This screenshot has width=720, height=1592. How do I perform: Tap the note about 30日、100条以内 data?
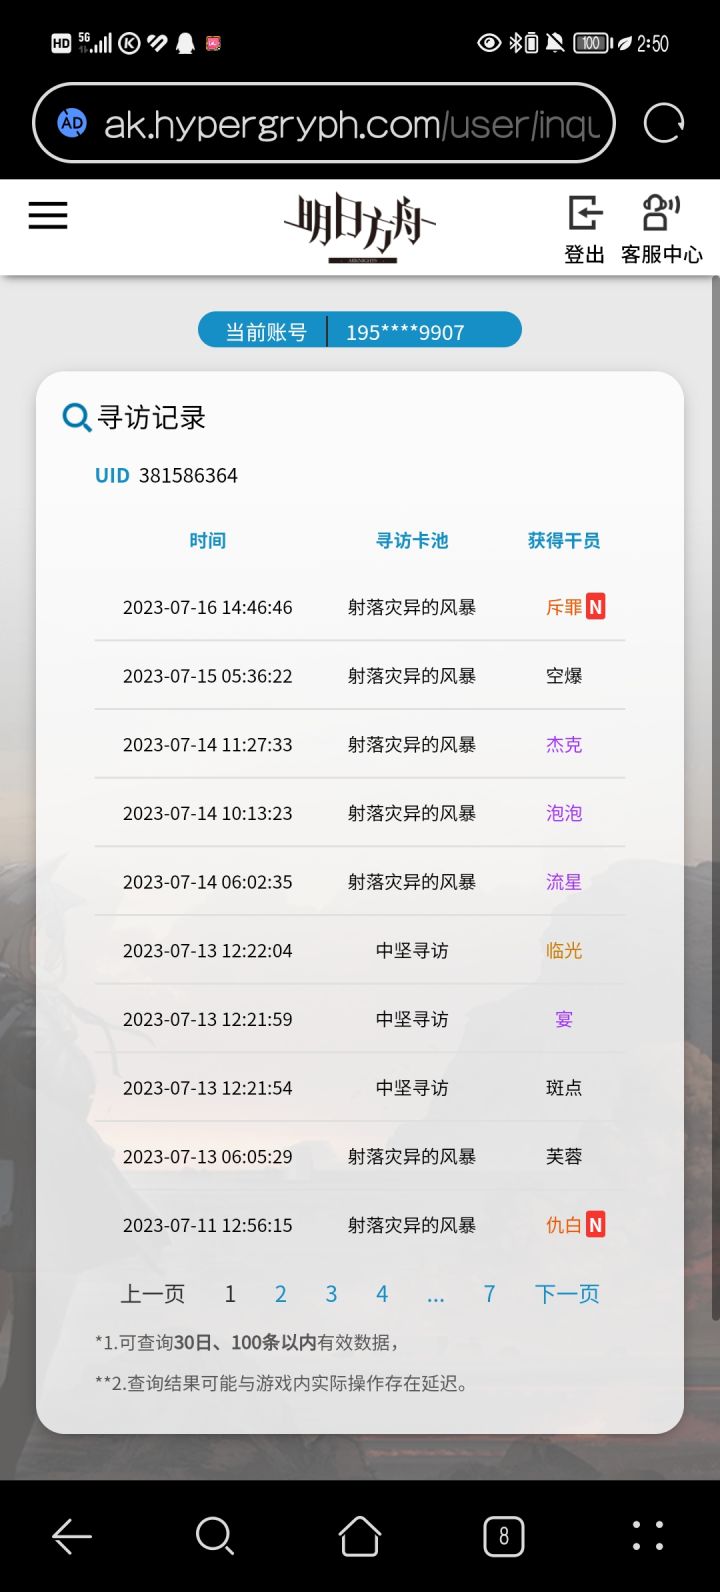pos(247,1342)
